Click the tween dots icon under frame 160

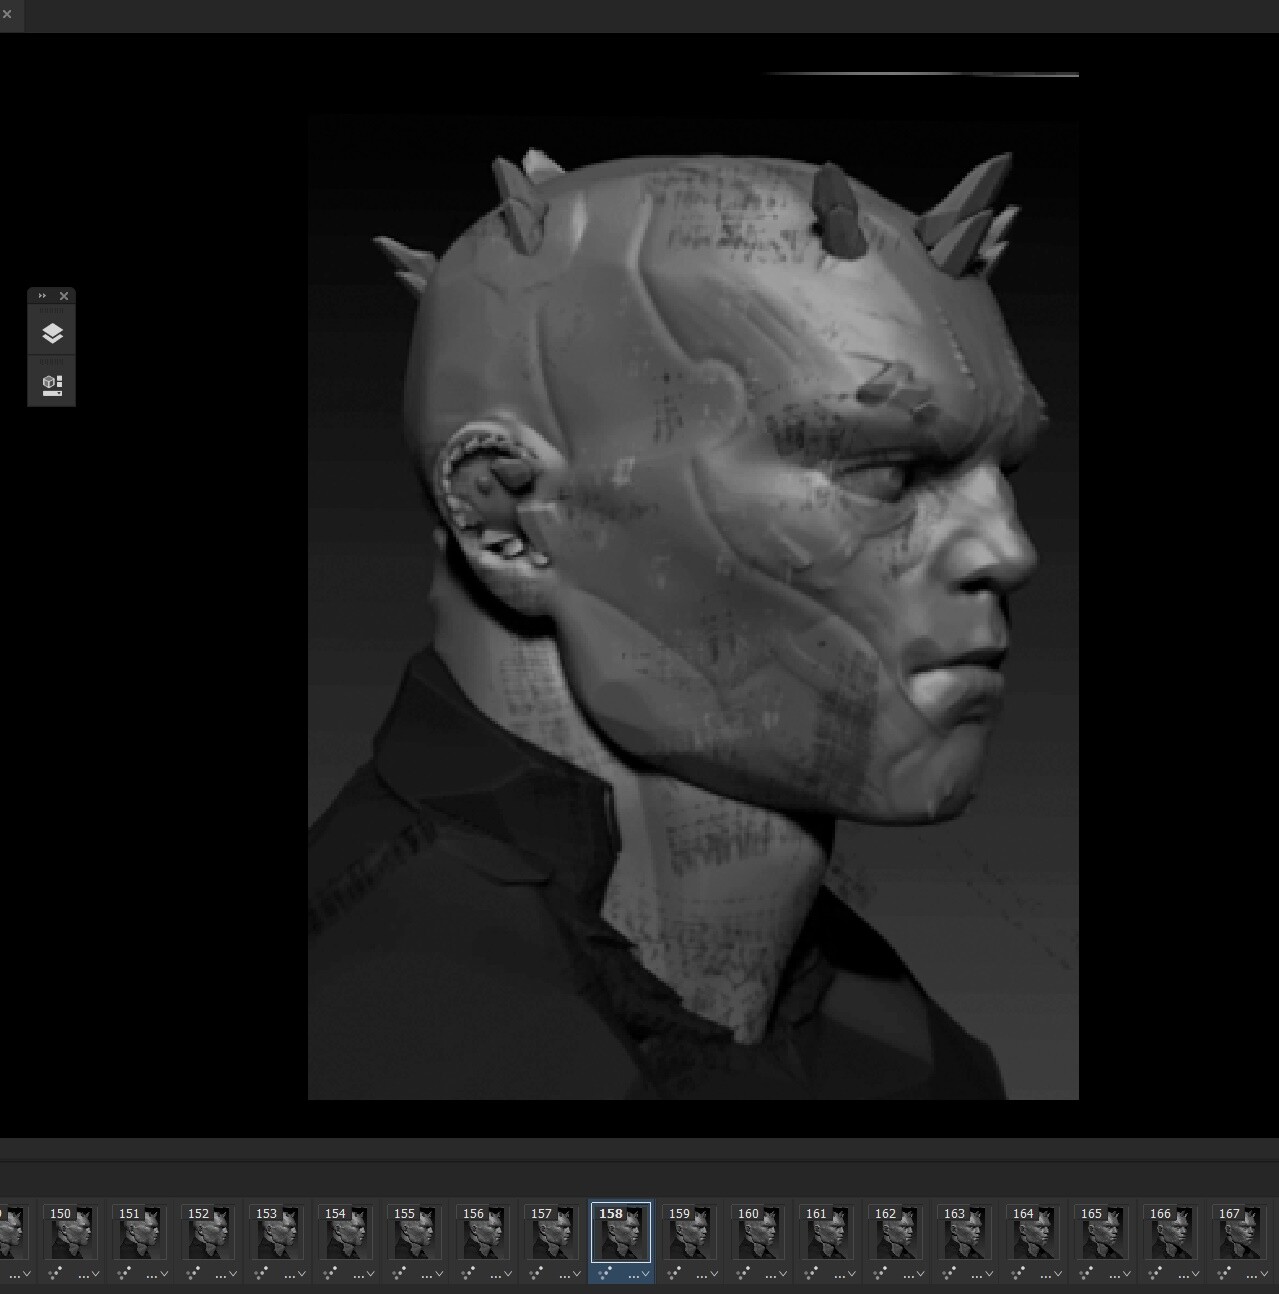(743, 1273)
